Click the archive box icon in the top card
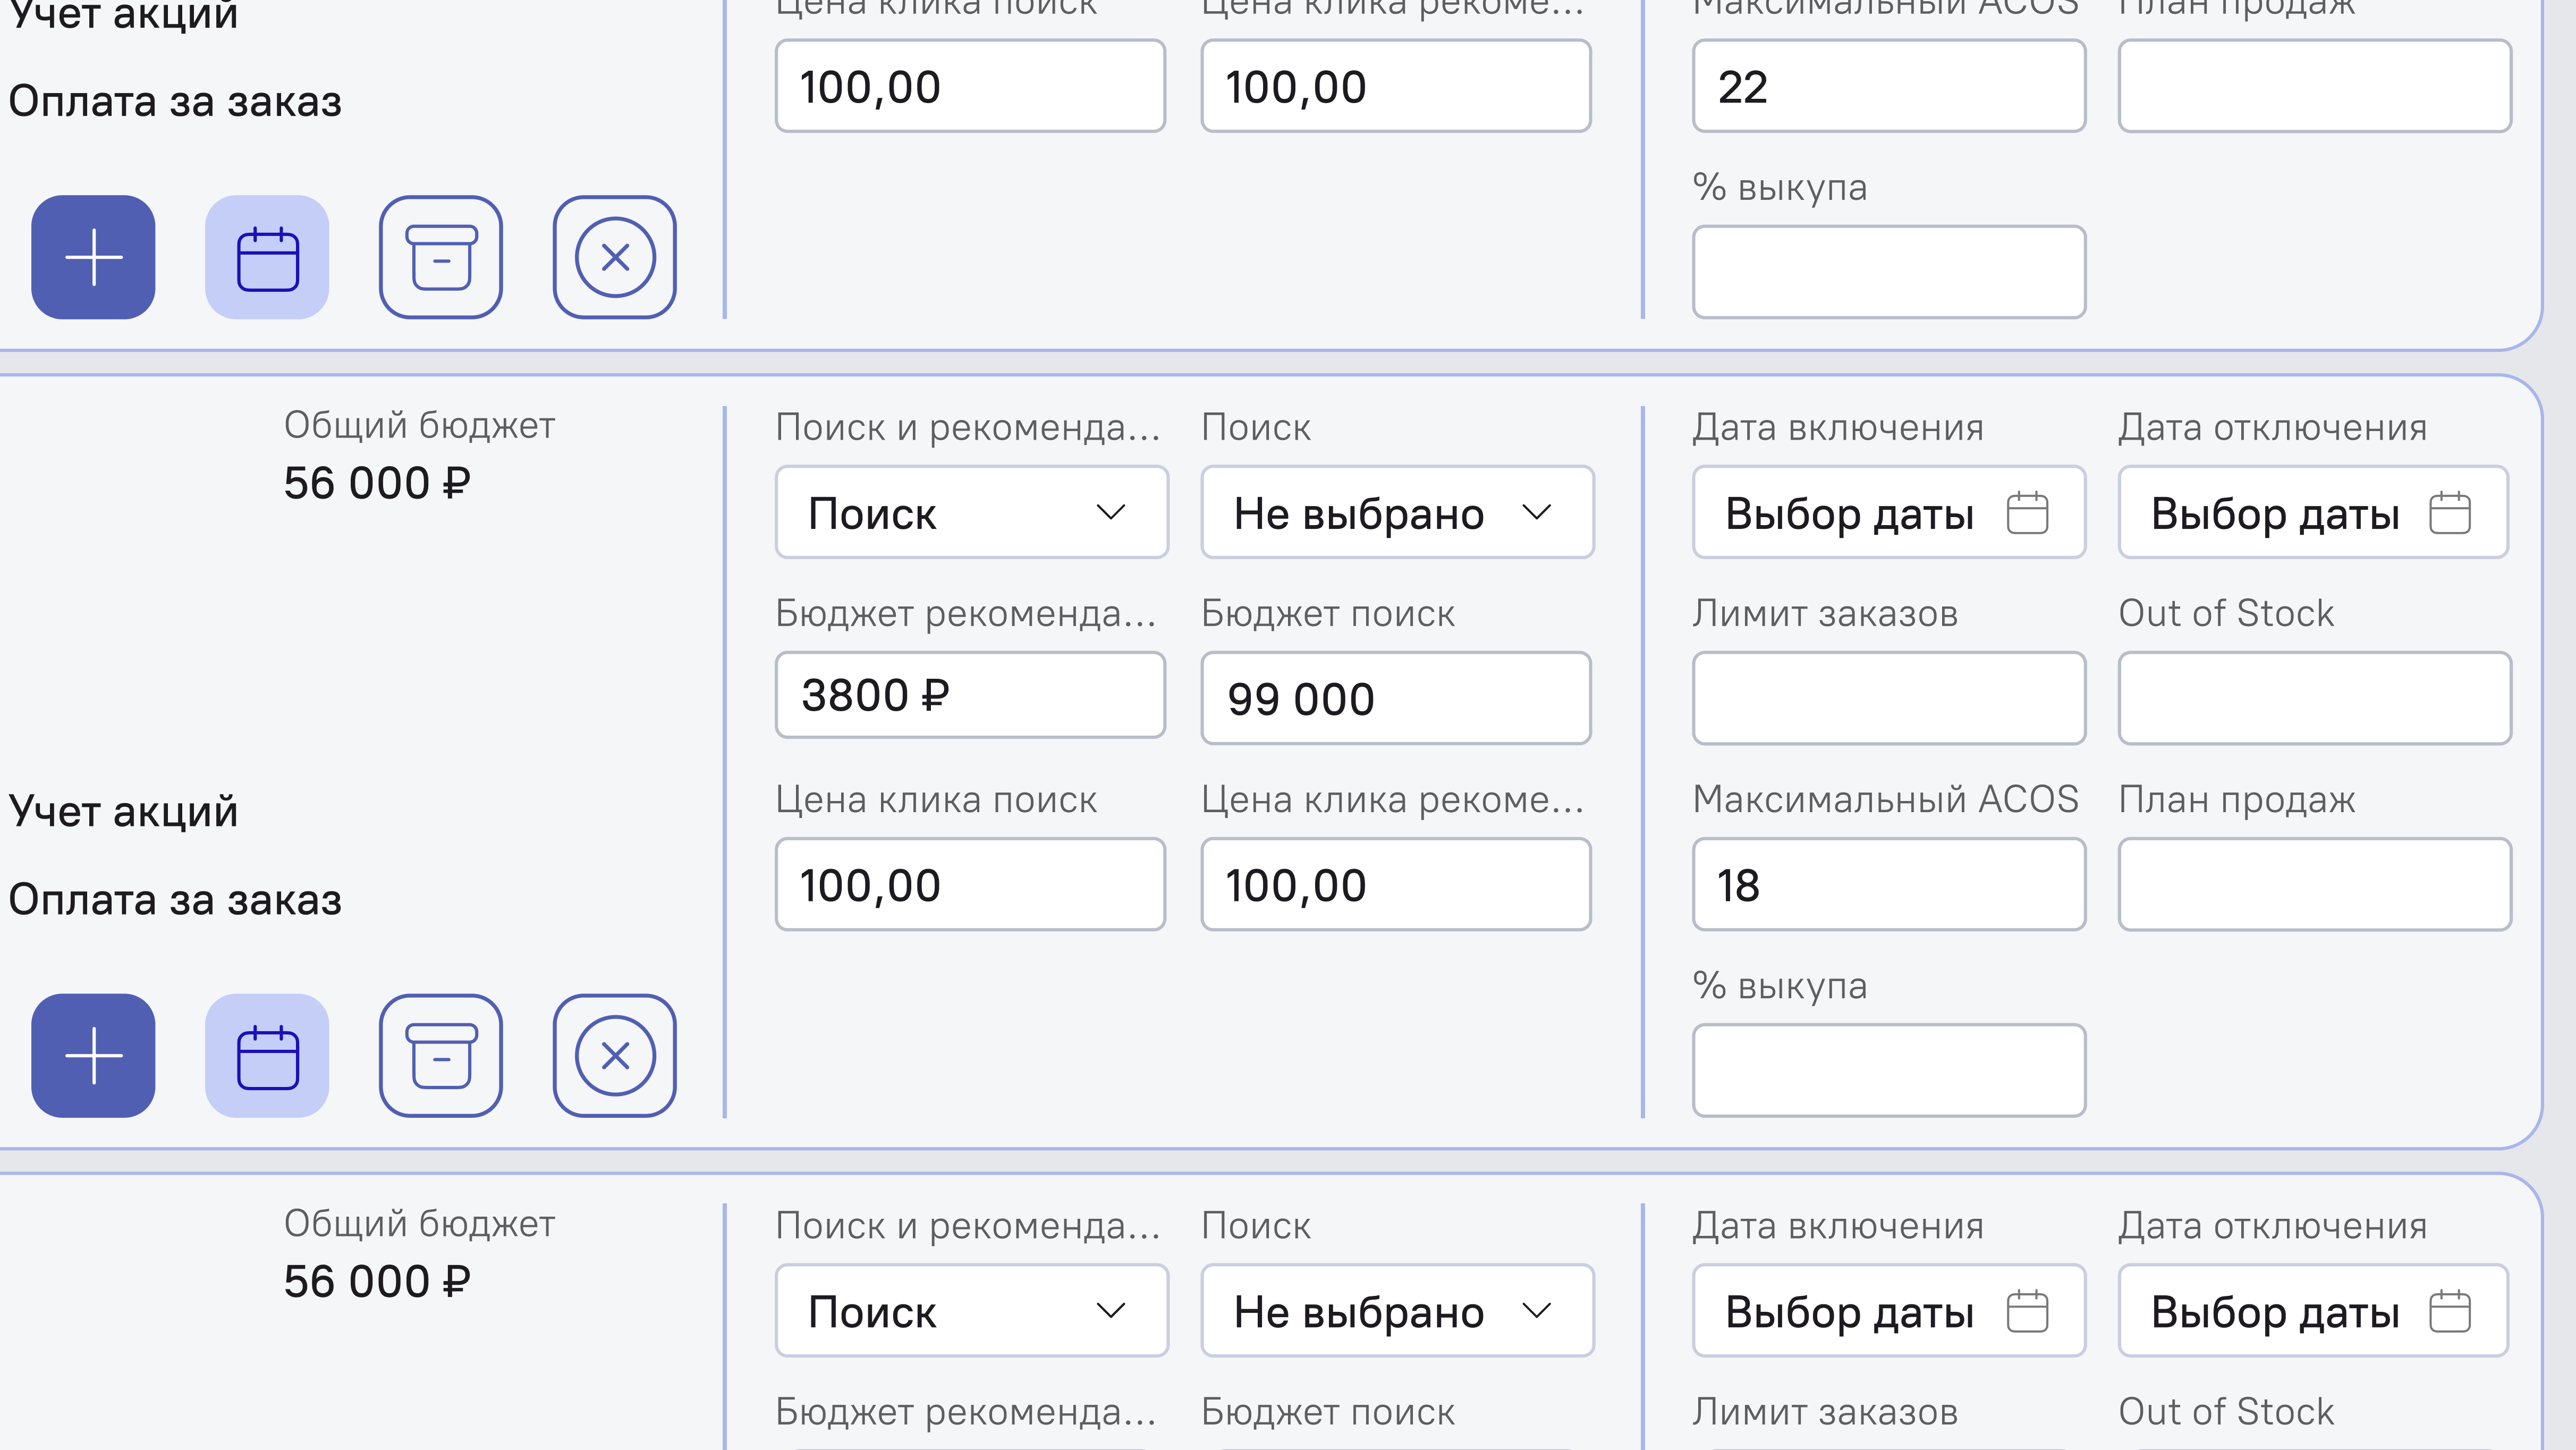 click(x=441, y=258)
